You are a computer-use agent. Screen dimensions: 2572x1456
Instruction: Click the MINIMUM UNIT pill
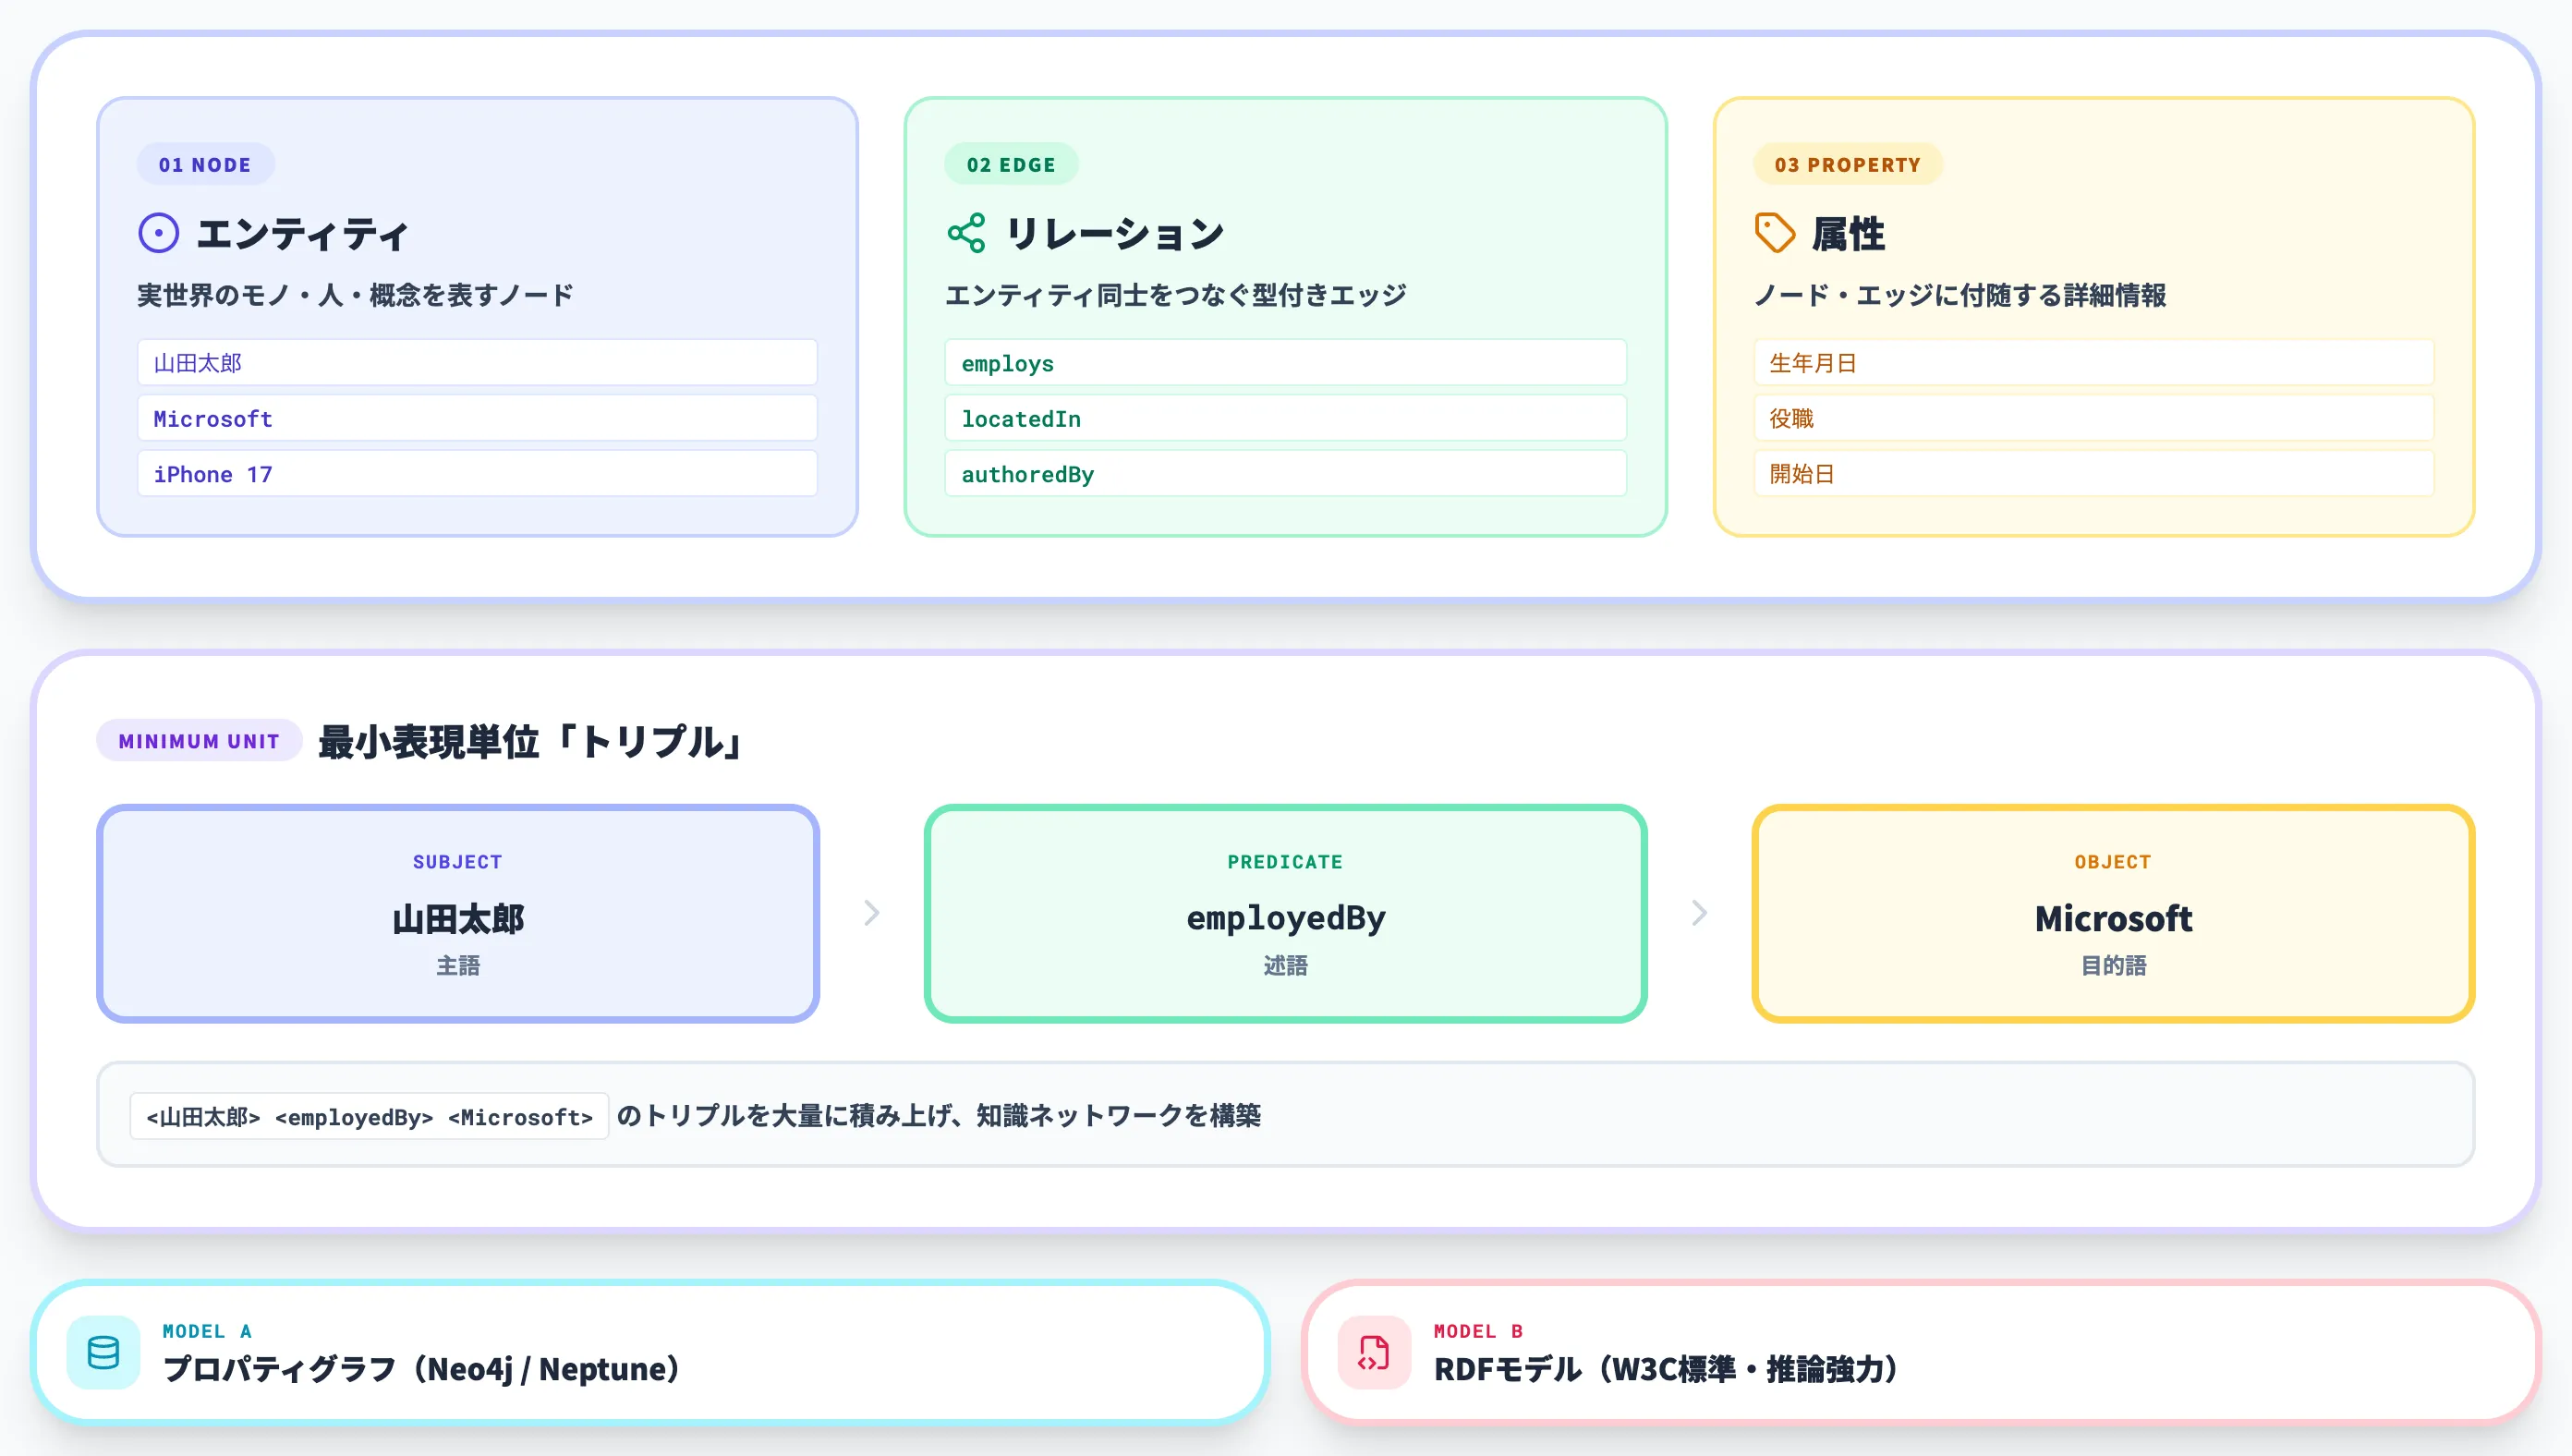(x=198, y=741)
